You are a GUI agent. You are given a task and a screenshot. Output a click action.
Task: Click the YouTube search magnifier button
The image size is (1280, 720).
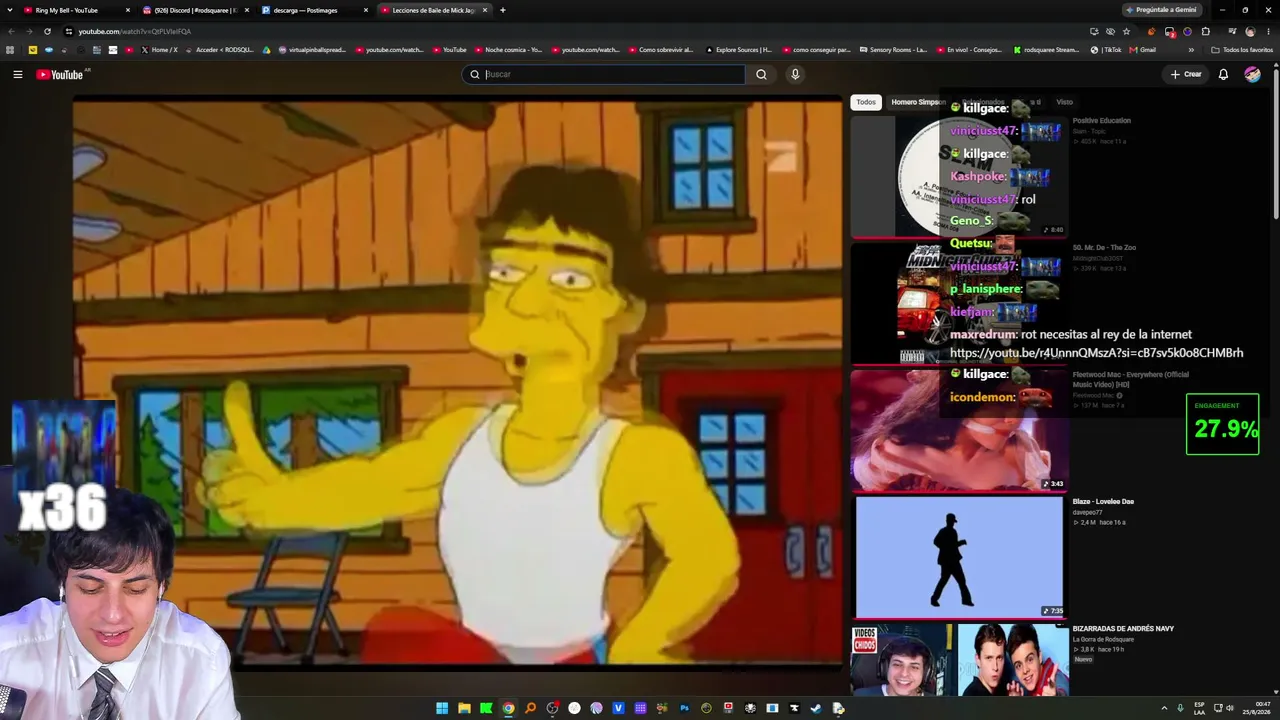pyautogui.click(x=761, y=74)
